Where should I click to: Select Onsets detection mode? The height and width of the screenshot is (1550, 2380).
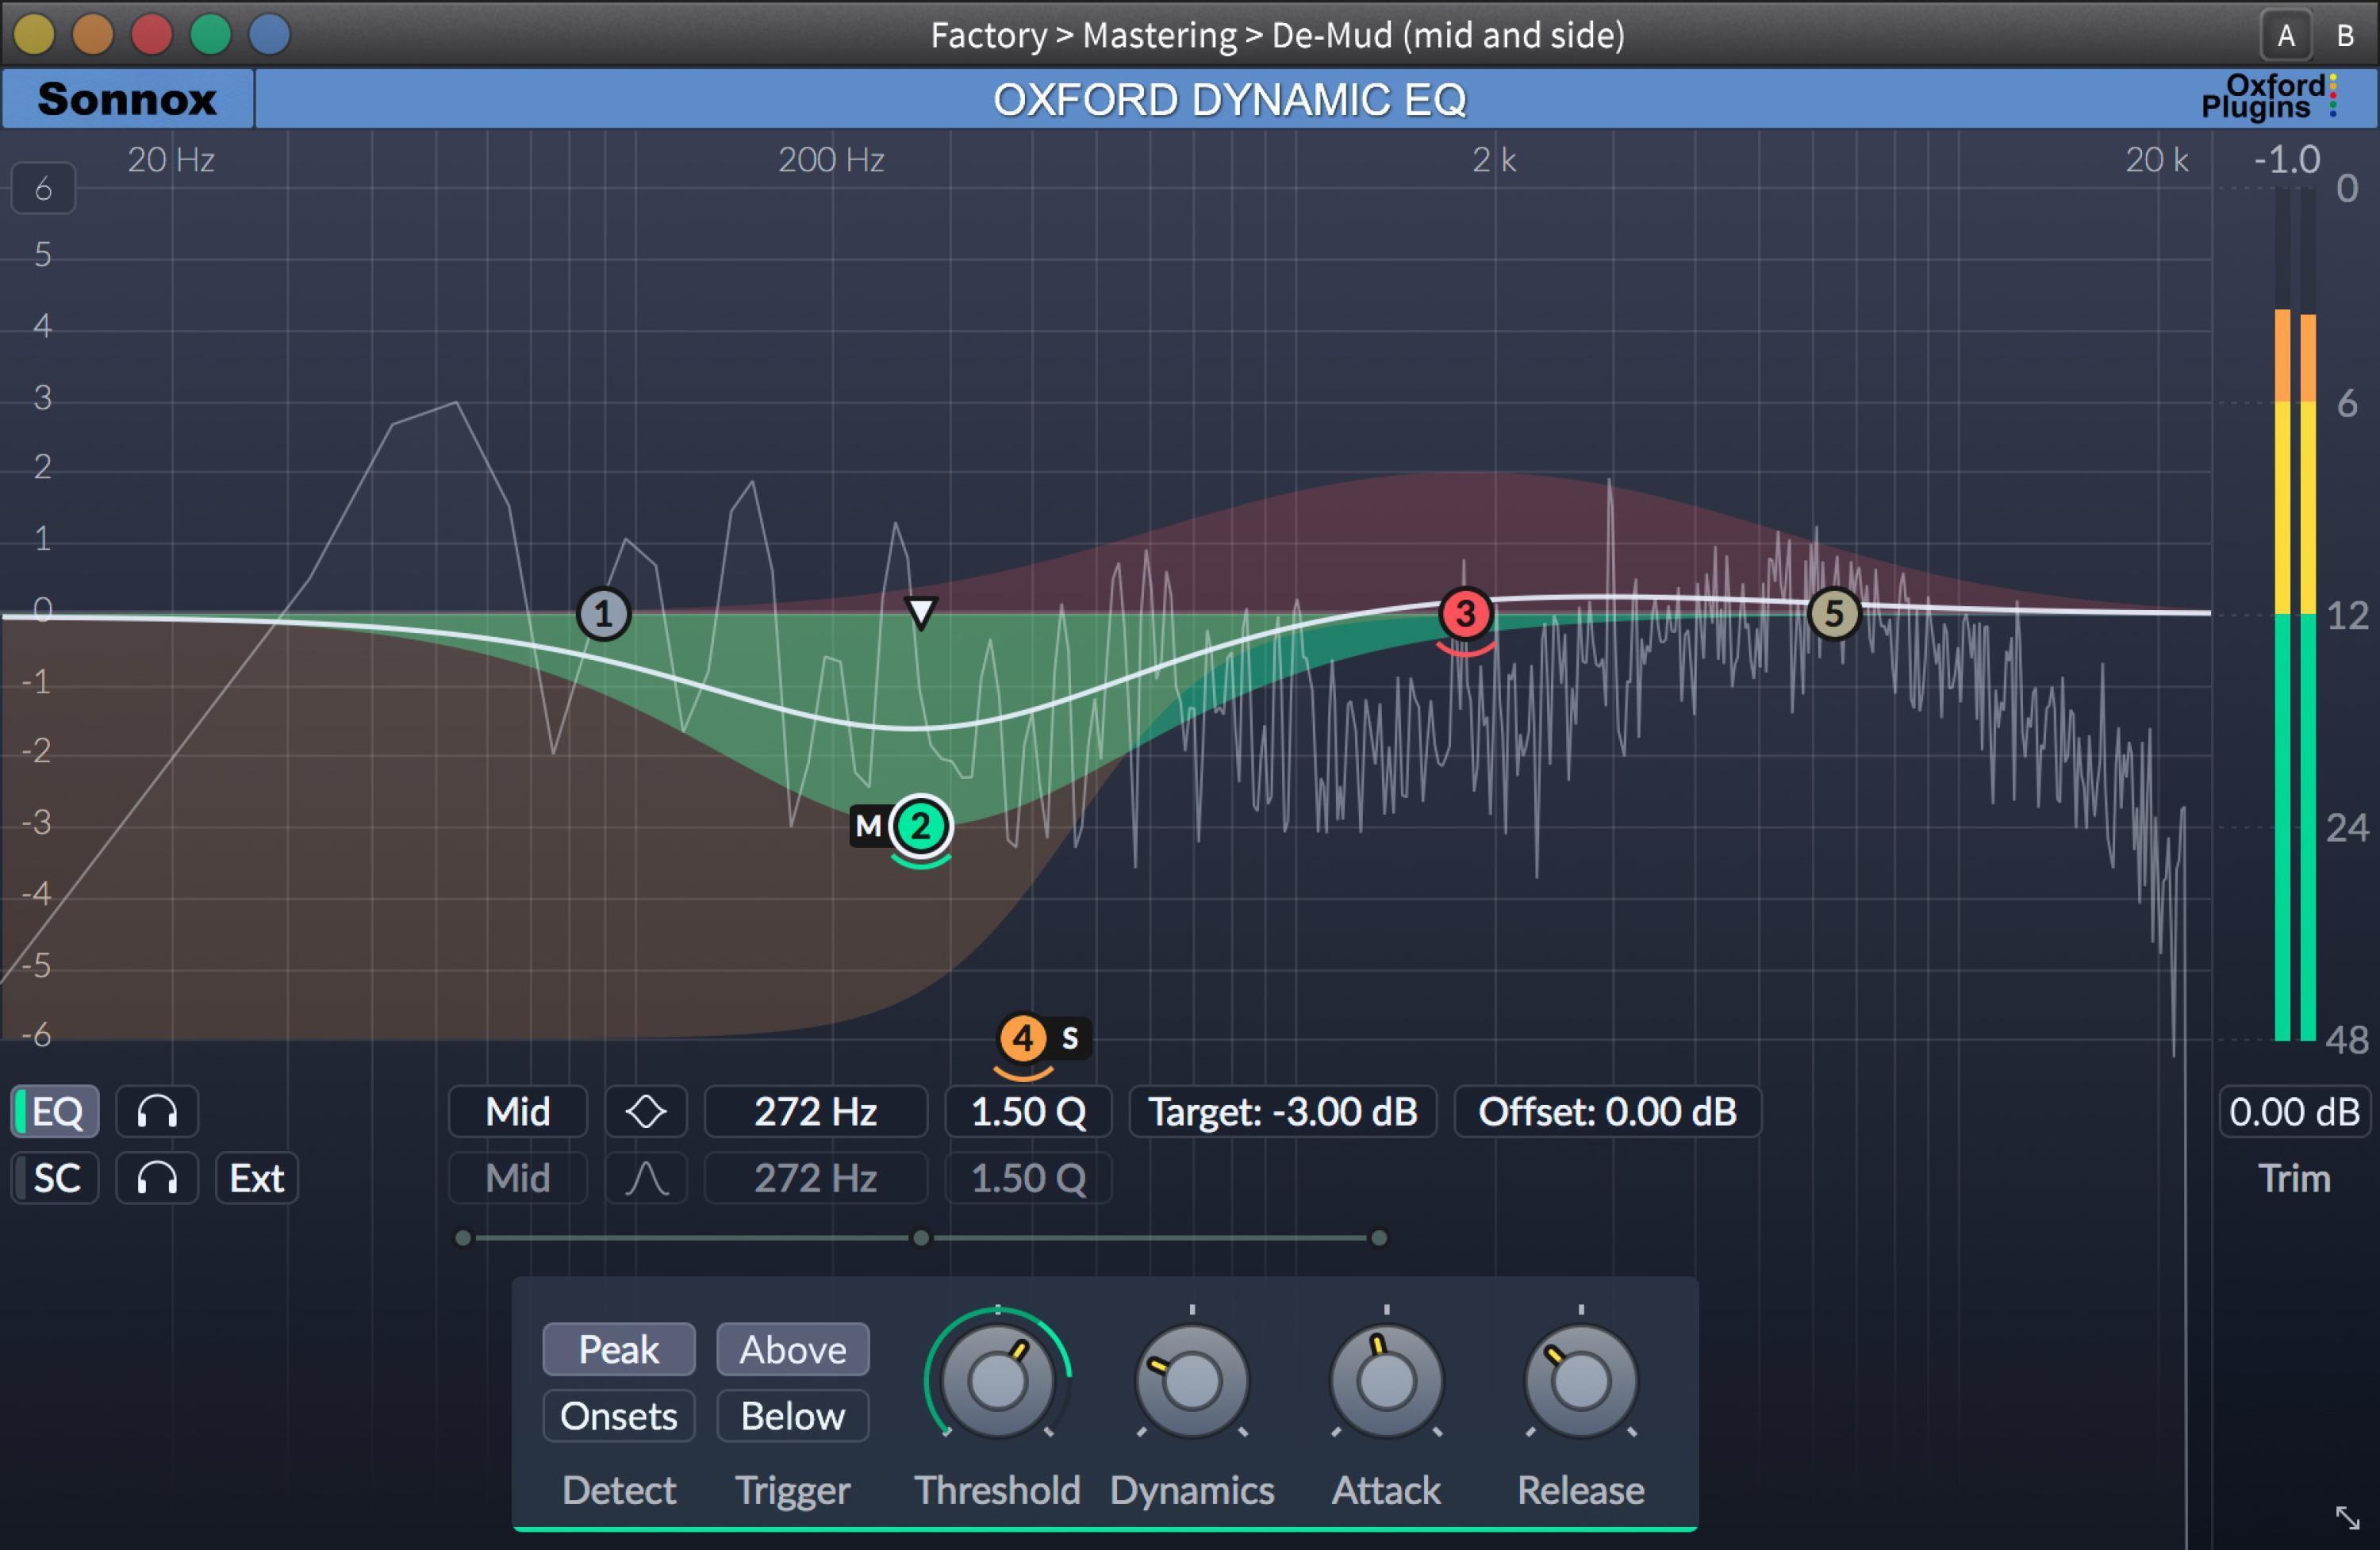pos(618,1416)
